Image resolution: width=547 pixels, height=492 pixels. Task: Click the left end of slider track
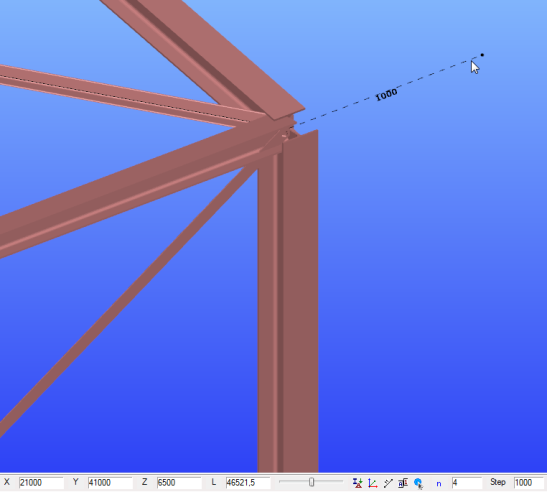tap(280, 482)
